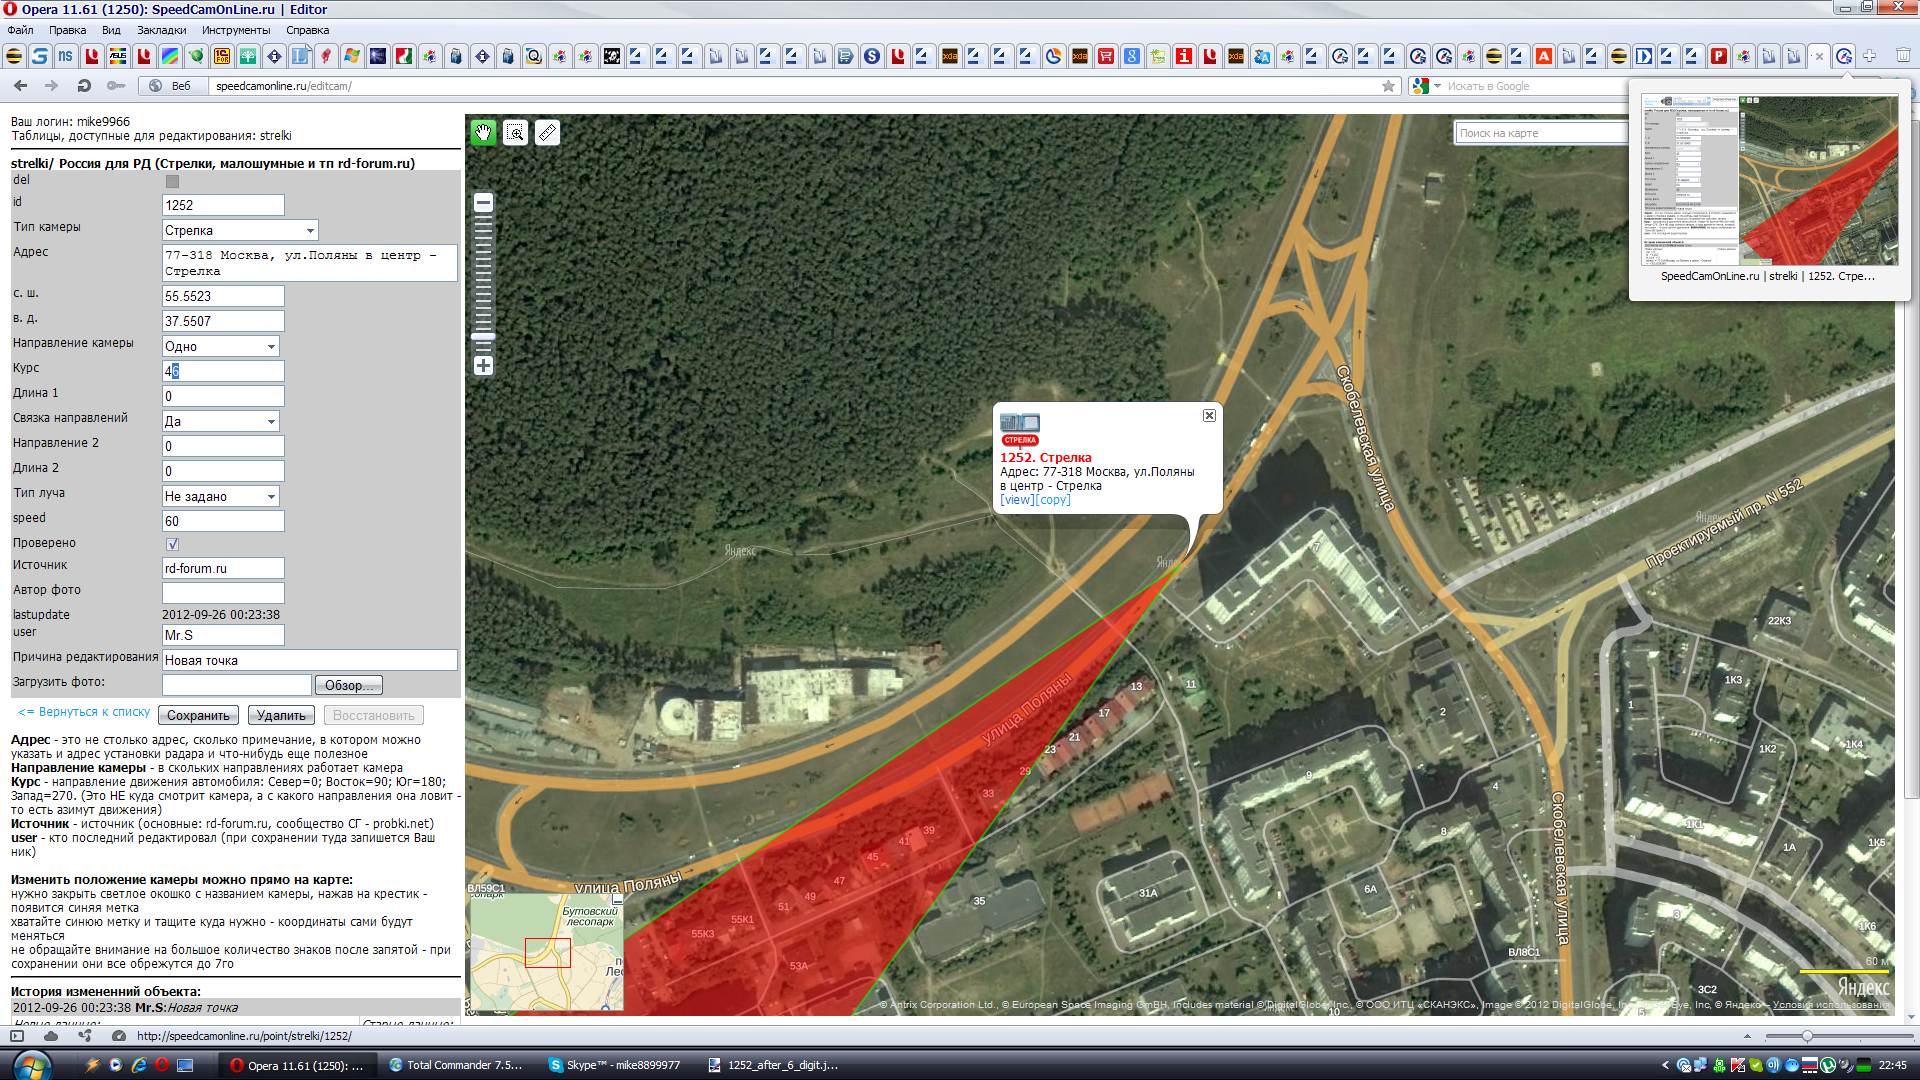This screenshot has width=1920, height=1080.
Task: Click the map zoom out minus button
Action: click(483, 203)
